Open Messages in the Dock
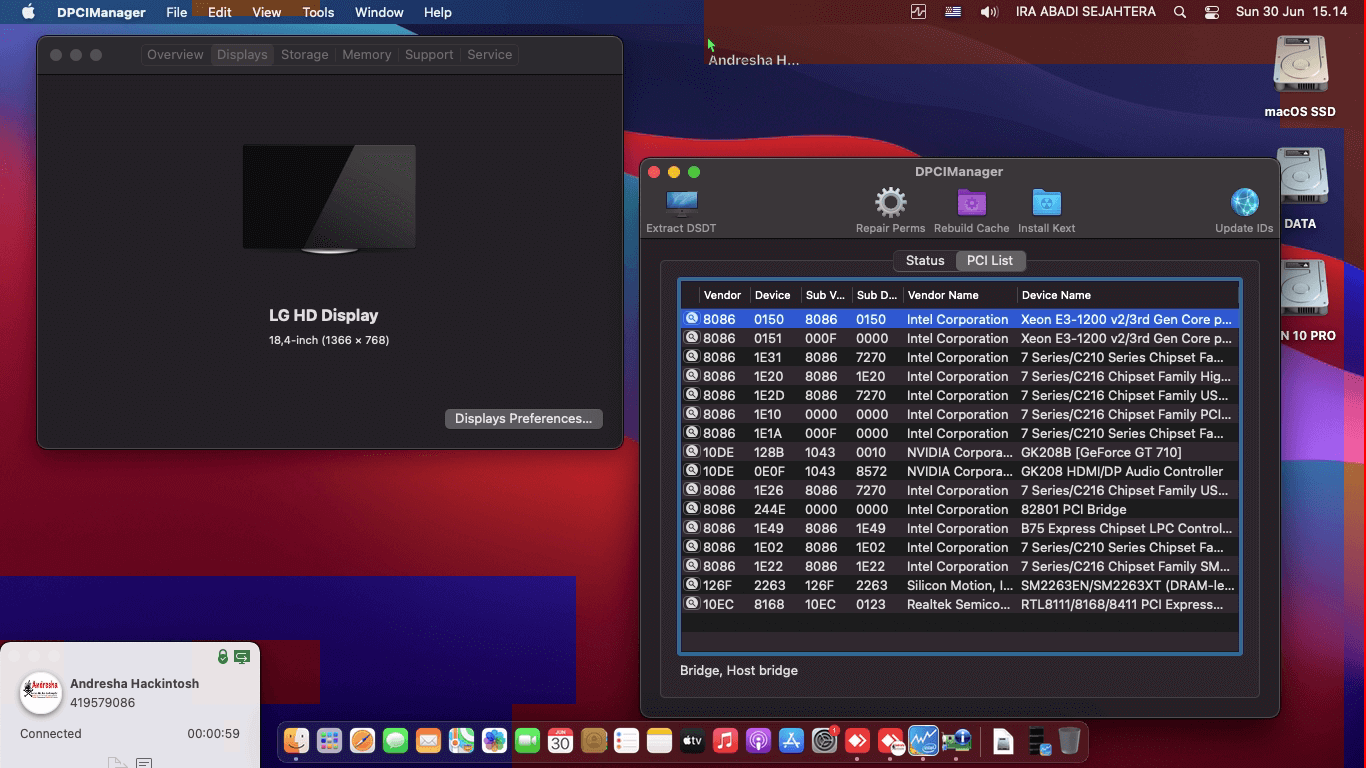1366x768 pixels. point(395,741)
